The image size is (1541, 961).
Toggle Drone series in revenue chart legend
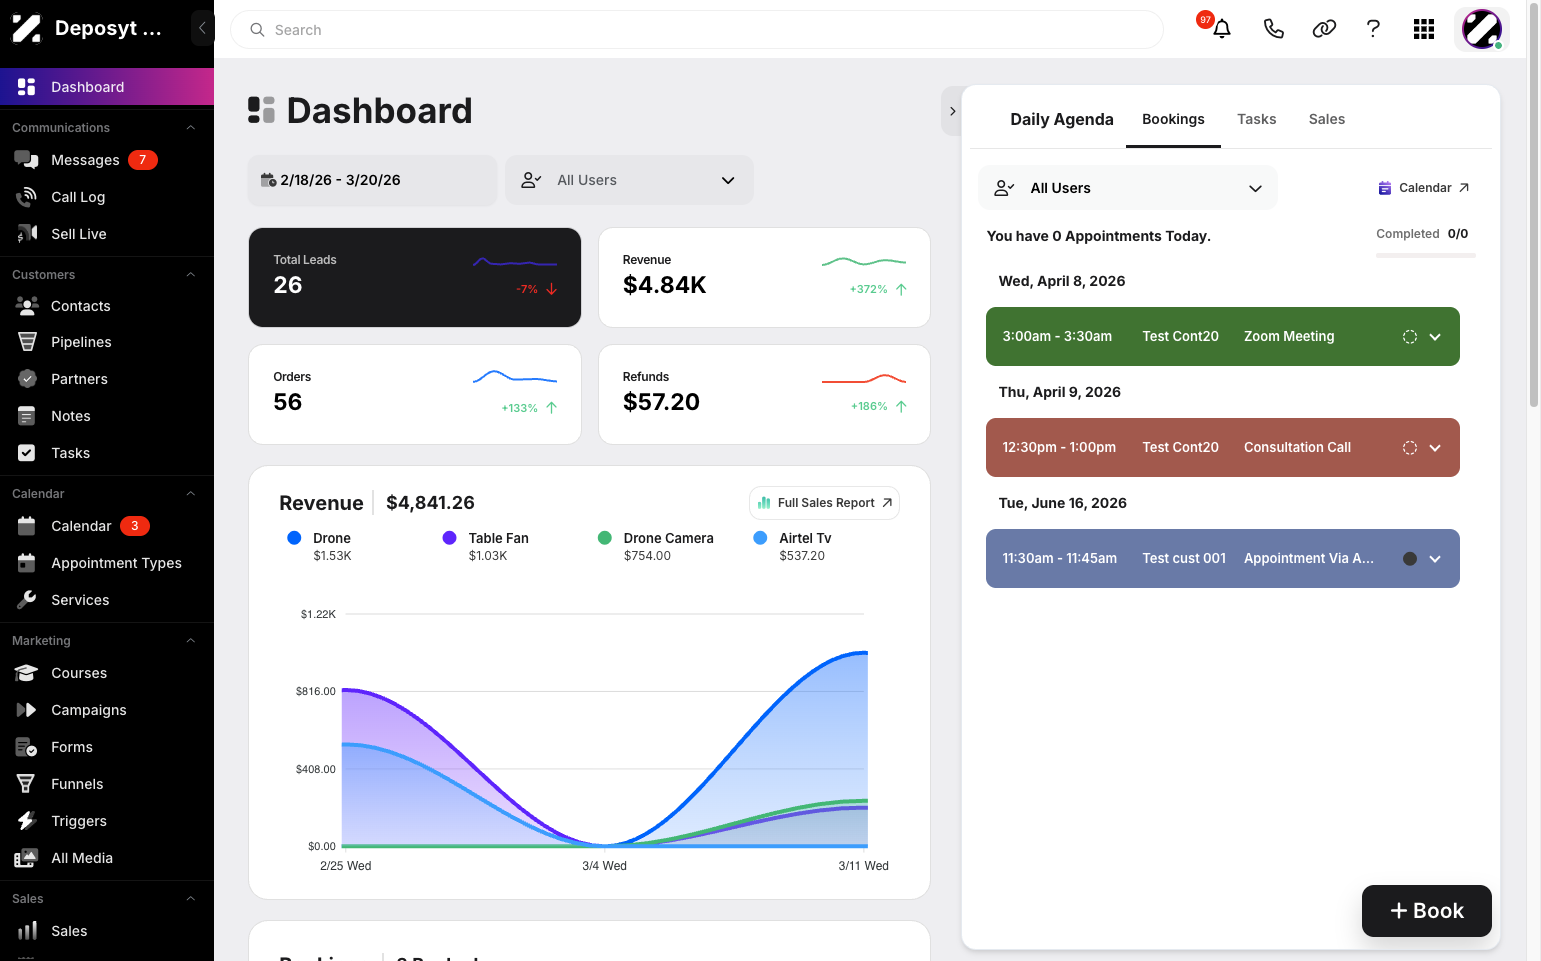coord(319,546)
